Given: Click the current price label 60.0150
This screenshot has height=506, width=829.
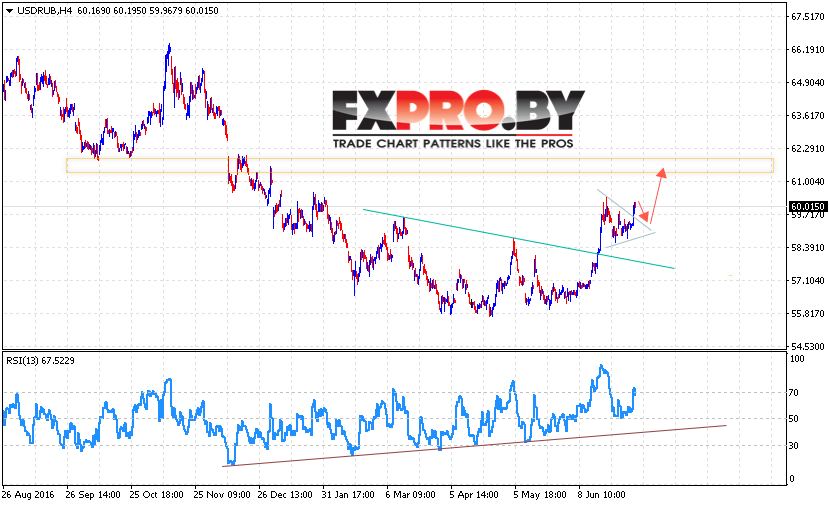Looking at the screenshot, I should point(807,207).
